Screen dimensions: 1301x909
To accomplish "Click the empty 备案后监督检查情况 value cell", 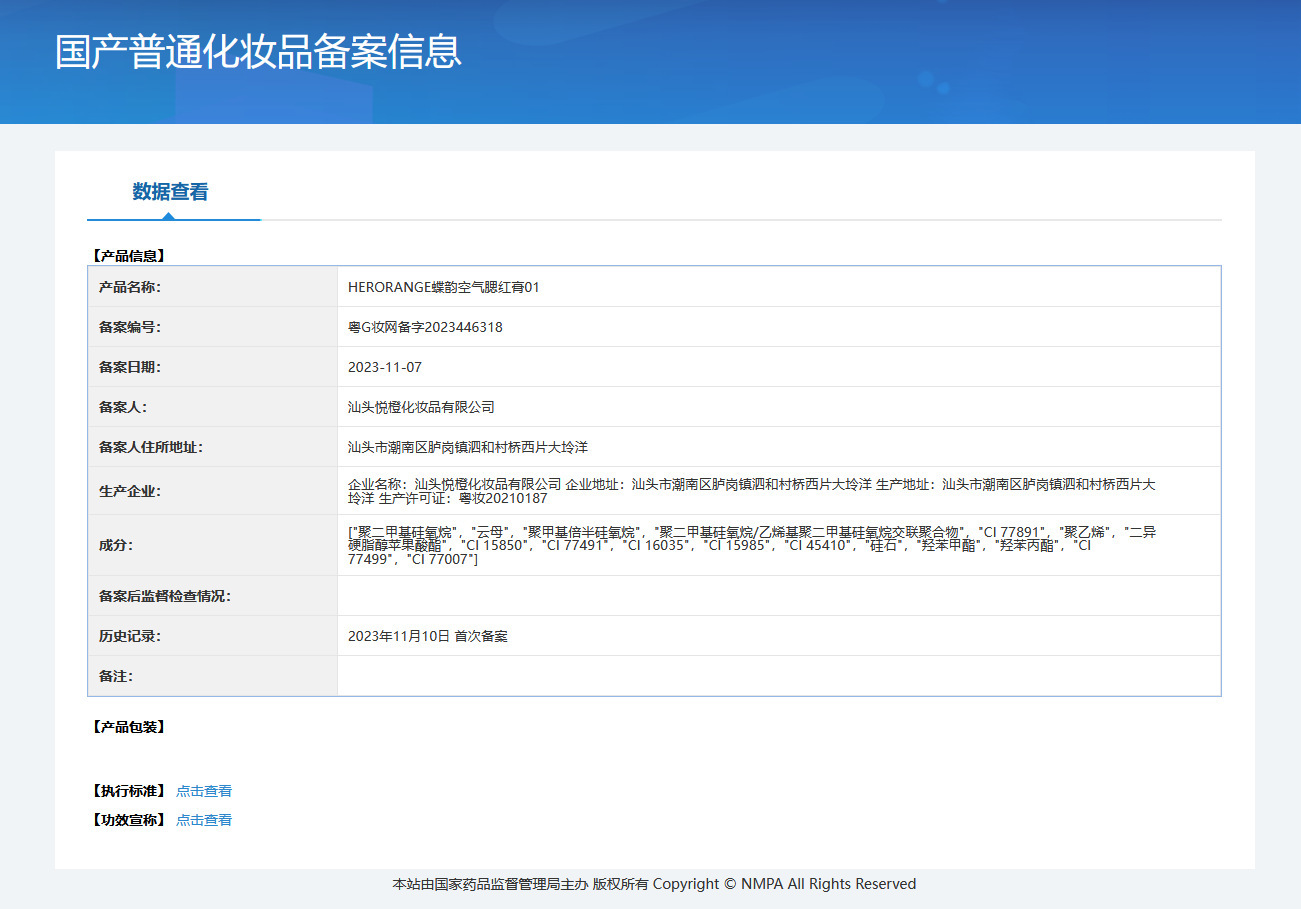I will click(778, 596).
